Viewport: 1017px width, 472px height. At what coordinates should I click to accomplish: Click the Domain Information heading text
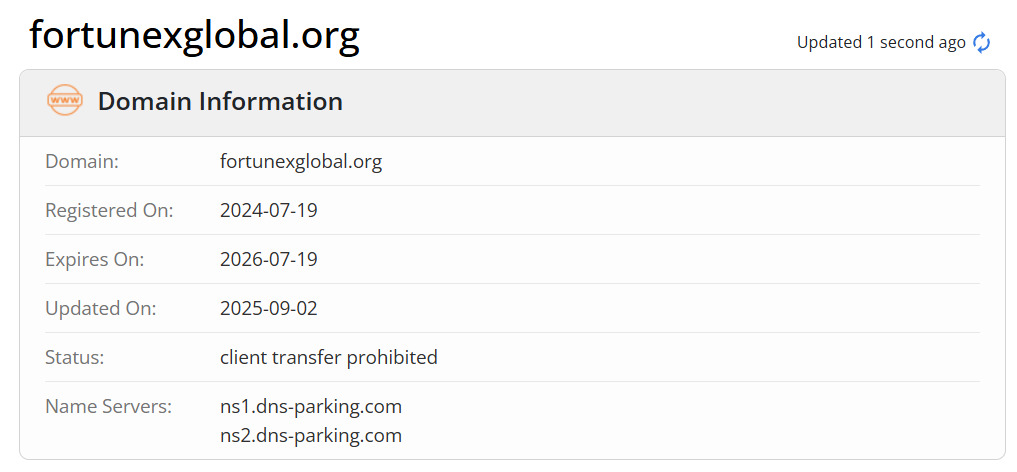(220, 101)
